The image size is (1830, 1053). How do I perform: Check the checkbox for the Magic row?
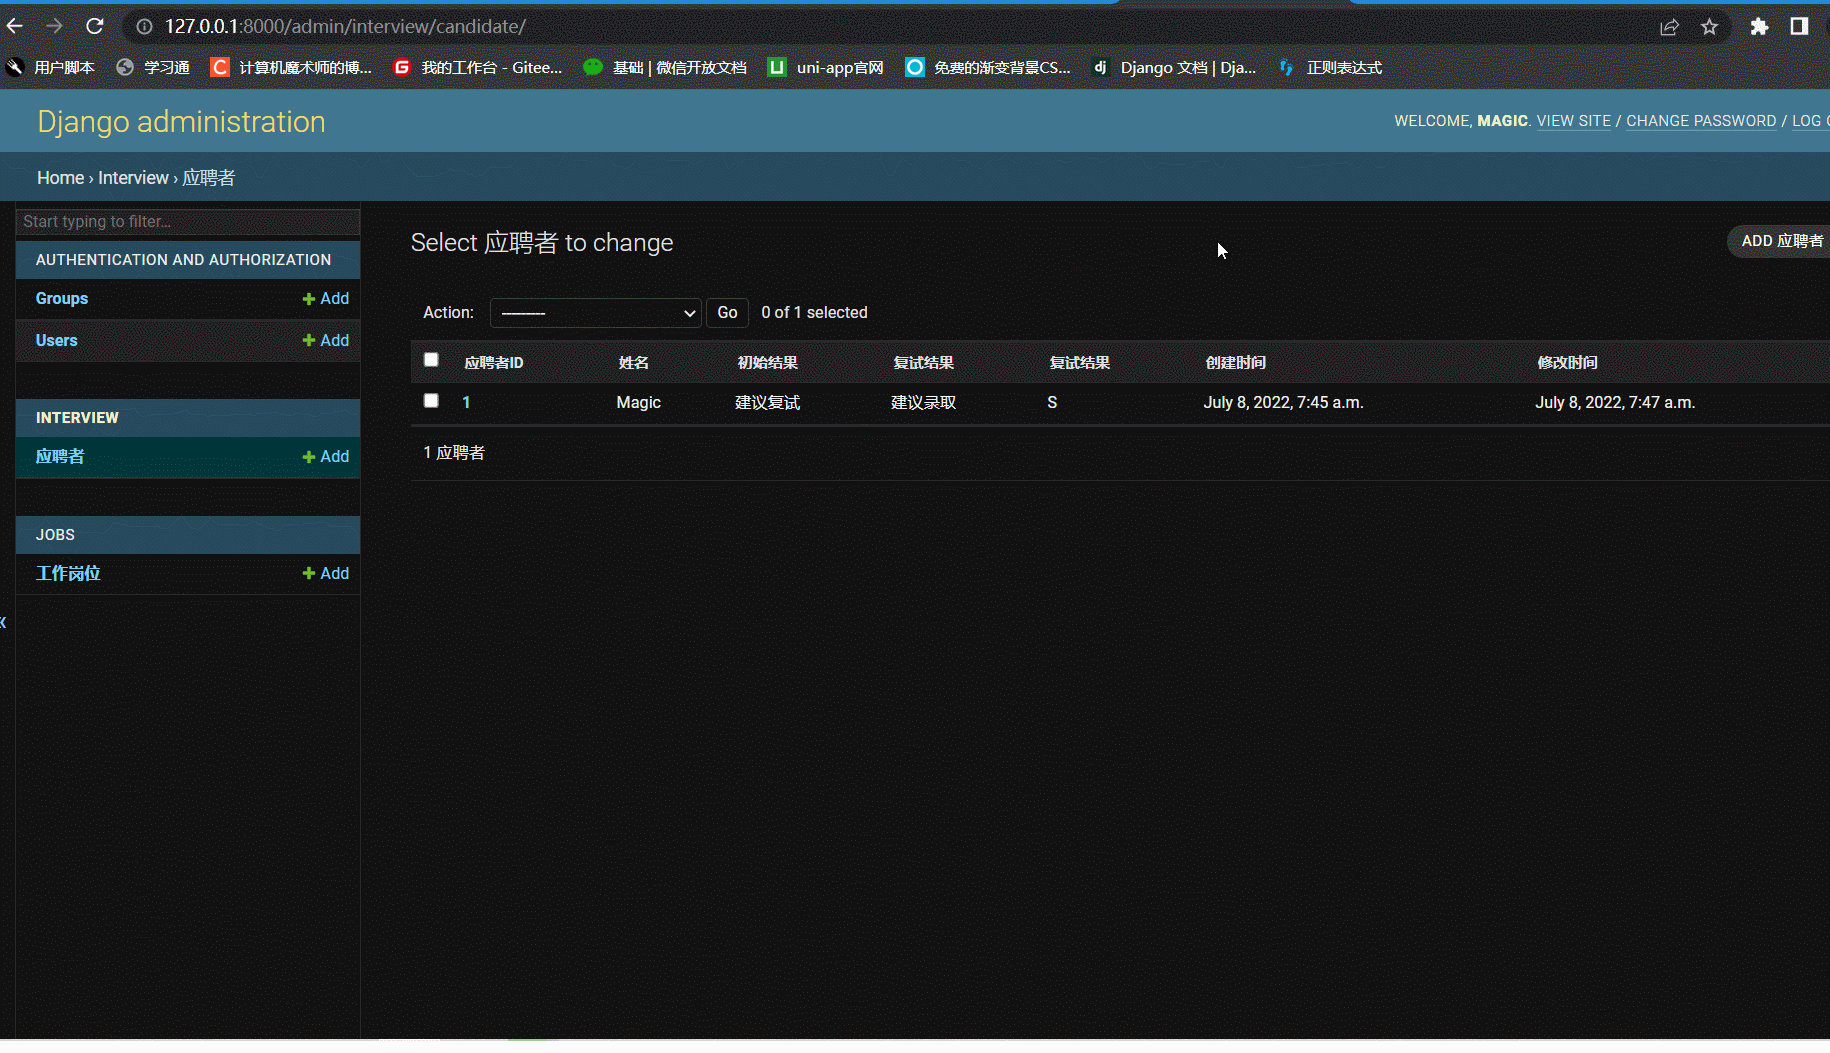pyautogui.click(x=431, y=400)
